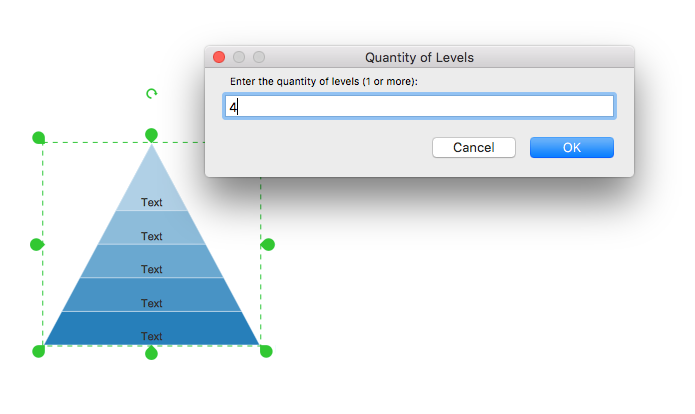
Task: Click the top-center green selection handle
Action: click(151, 135)
